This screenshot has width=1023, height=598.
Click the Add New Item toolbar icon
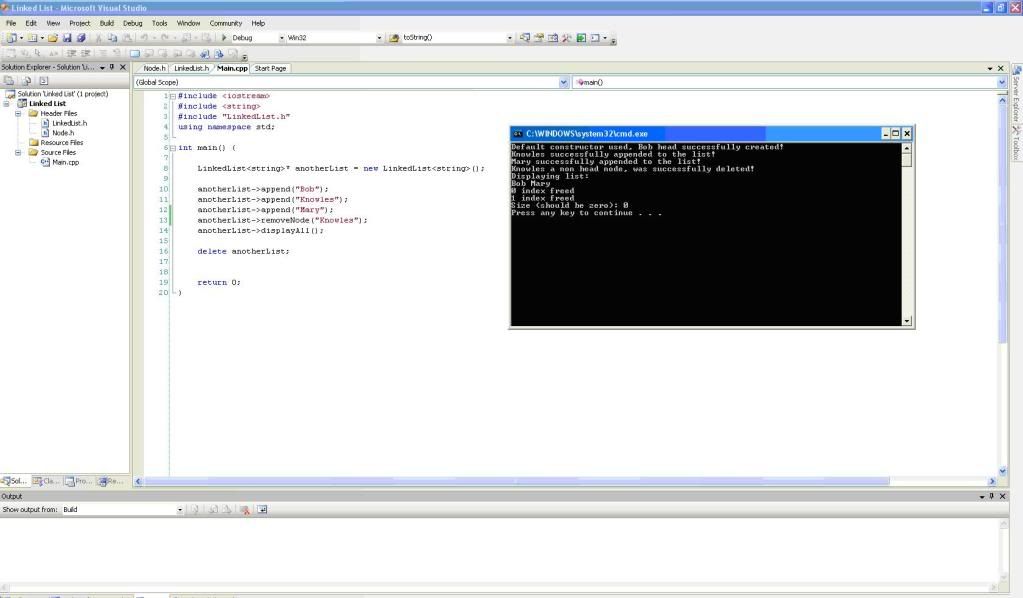tap(33, 38)
